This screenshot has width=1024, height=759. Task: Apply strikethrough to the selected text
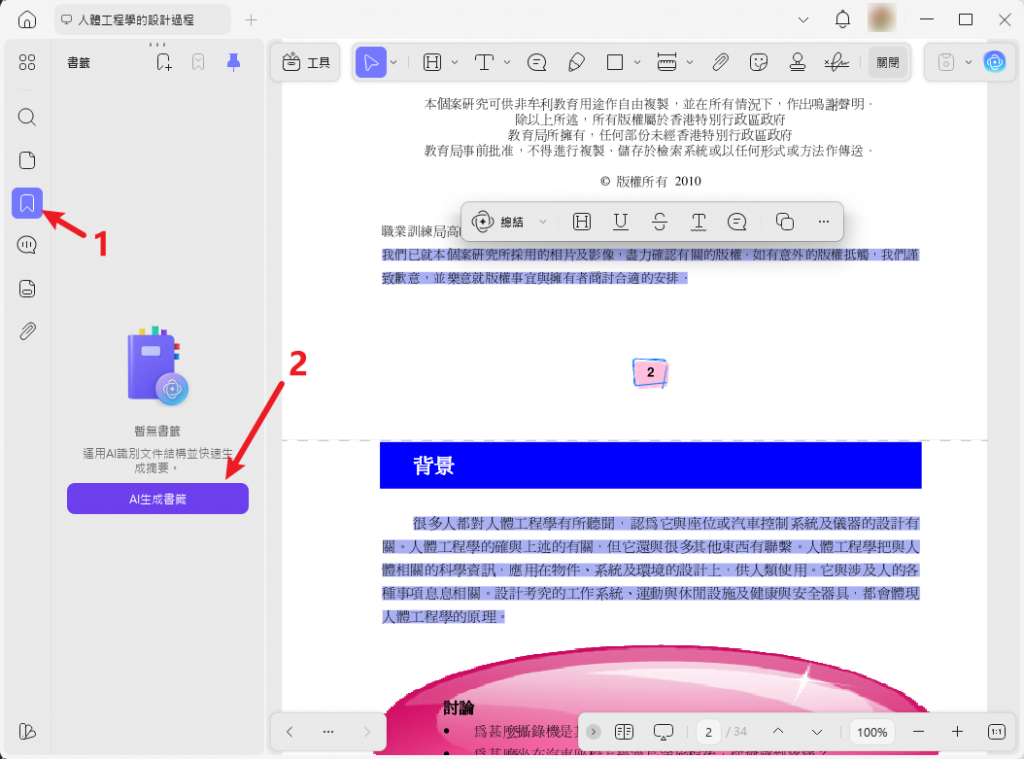(x=660, y=221)
